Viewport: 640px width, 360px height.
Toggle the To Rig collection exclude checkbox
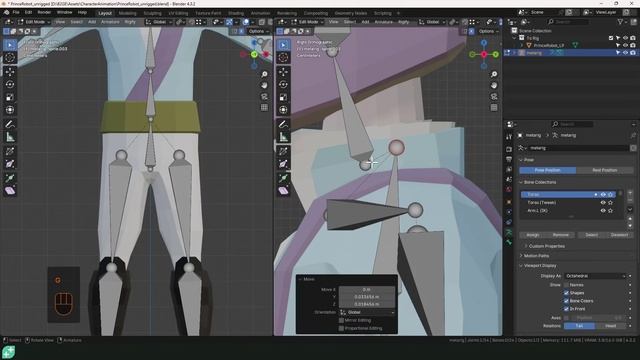[x=611, y=38]
